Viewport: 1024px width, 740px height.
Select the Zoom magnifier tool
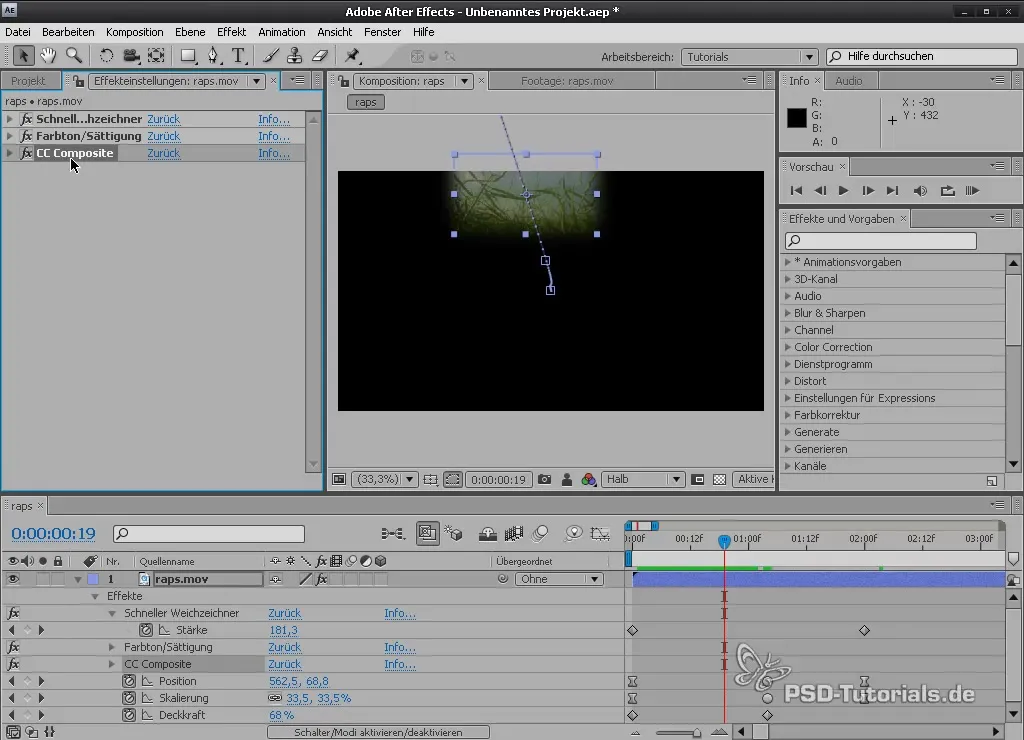point(74,56)
